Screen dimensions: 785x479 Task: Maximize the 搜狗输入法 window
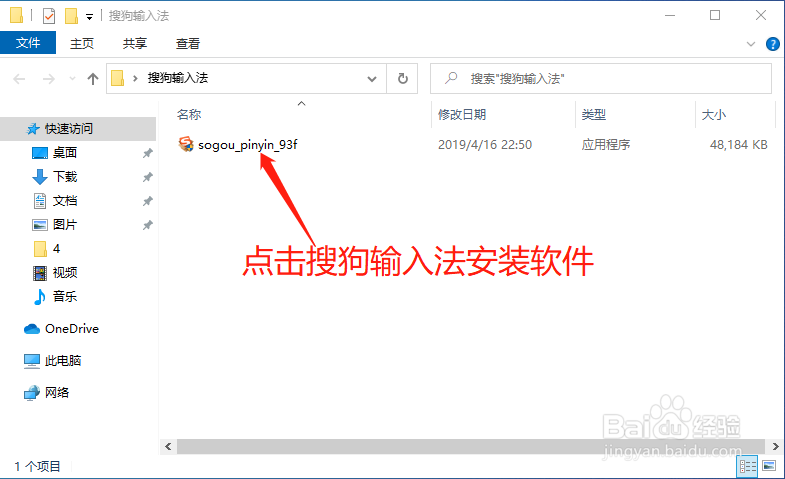(715, 16)
